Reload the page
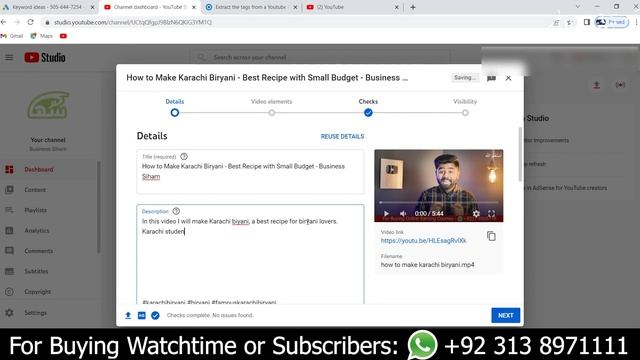This screenshot has width=640, height=360. tap(31, 22)
